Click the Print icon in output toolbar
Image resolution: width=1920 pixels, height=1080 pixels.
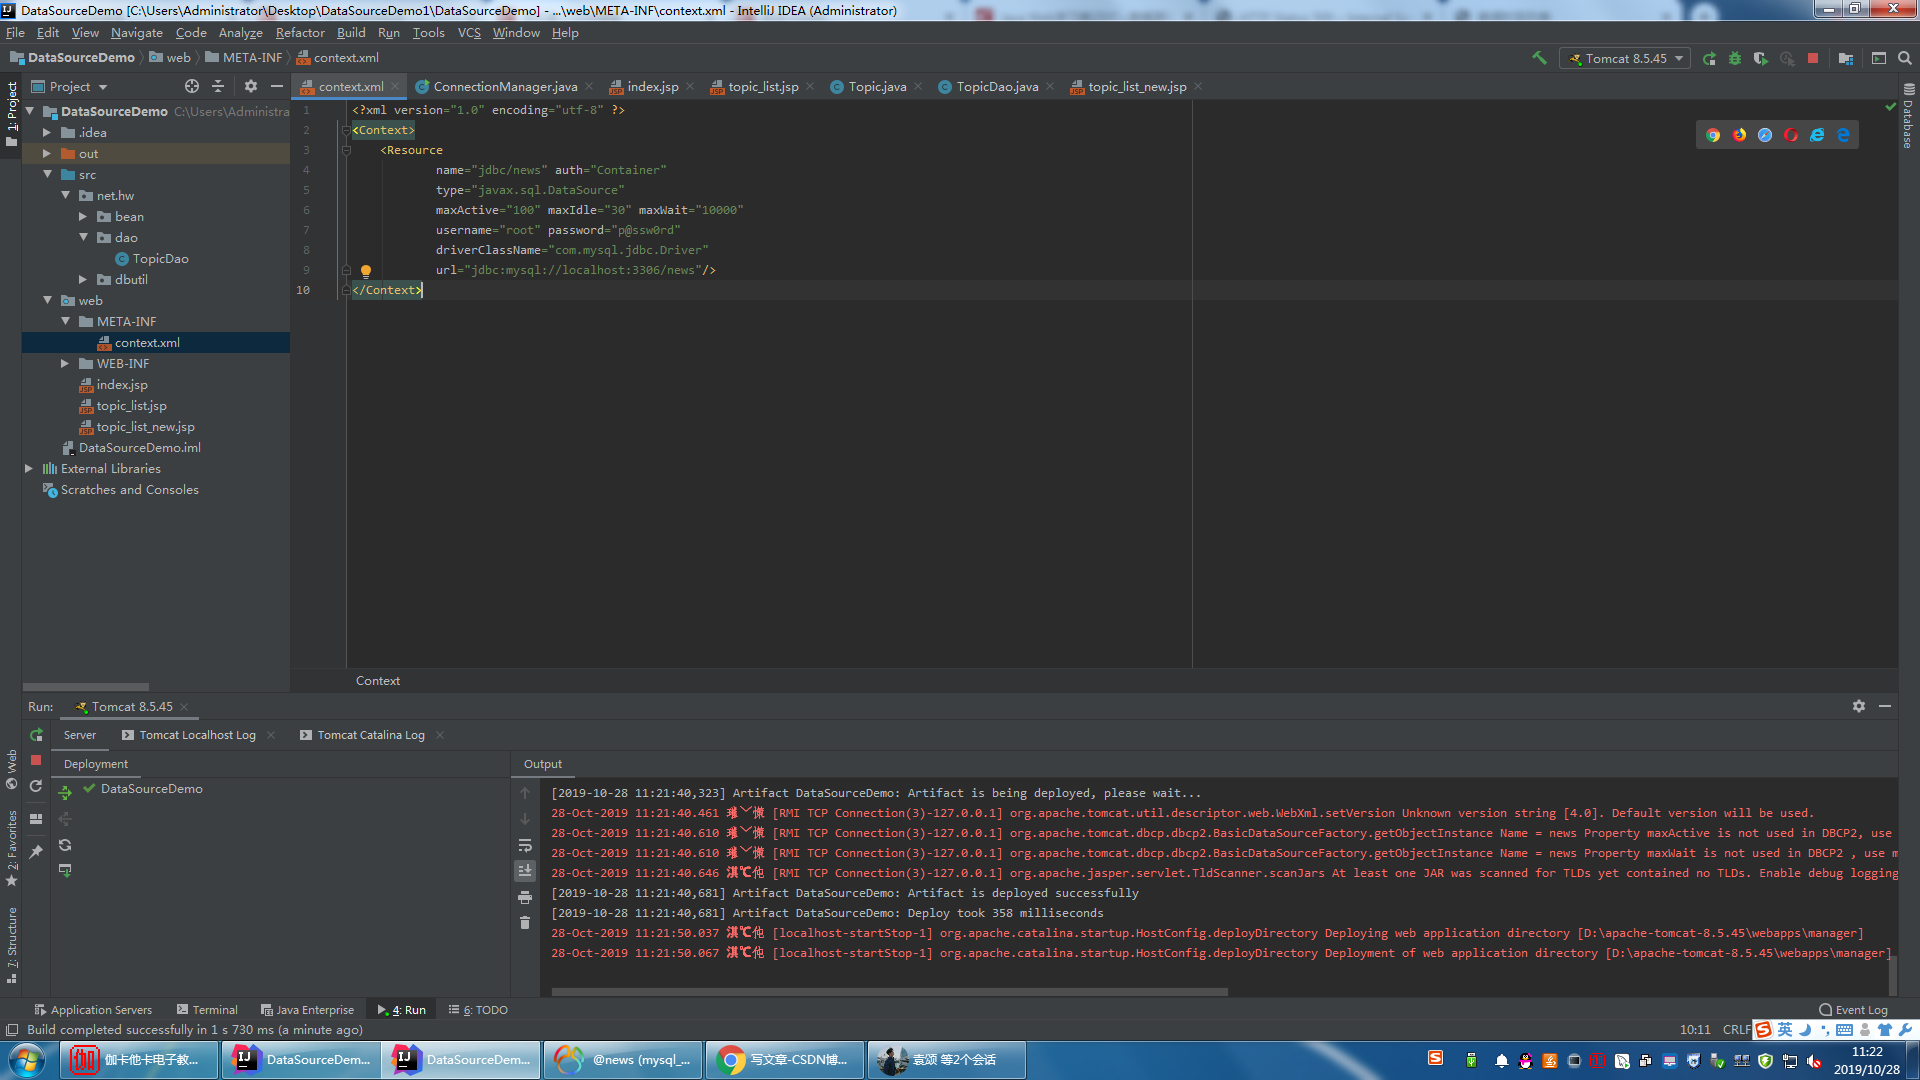point(525,897)
